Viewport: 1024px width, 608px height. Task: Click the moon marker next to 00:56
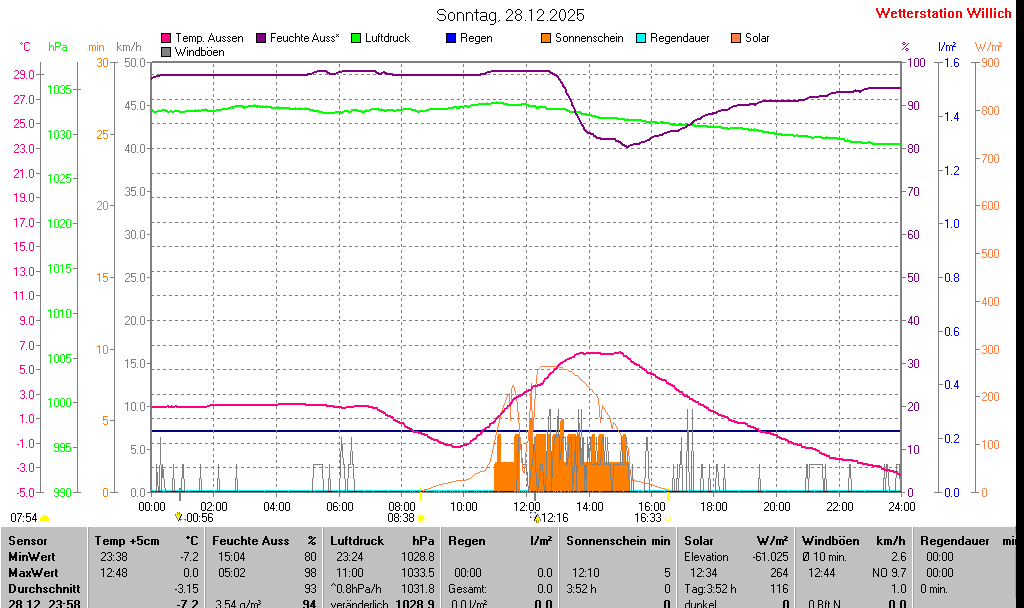point(179,517)
